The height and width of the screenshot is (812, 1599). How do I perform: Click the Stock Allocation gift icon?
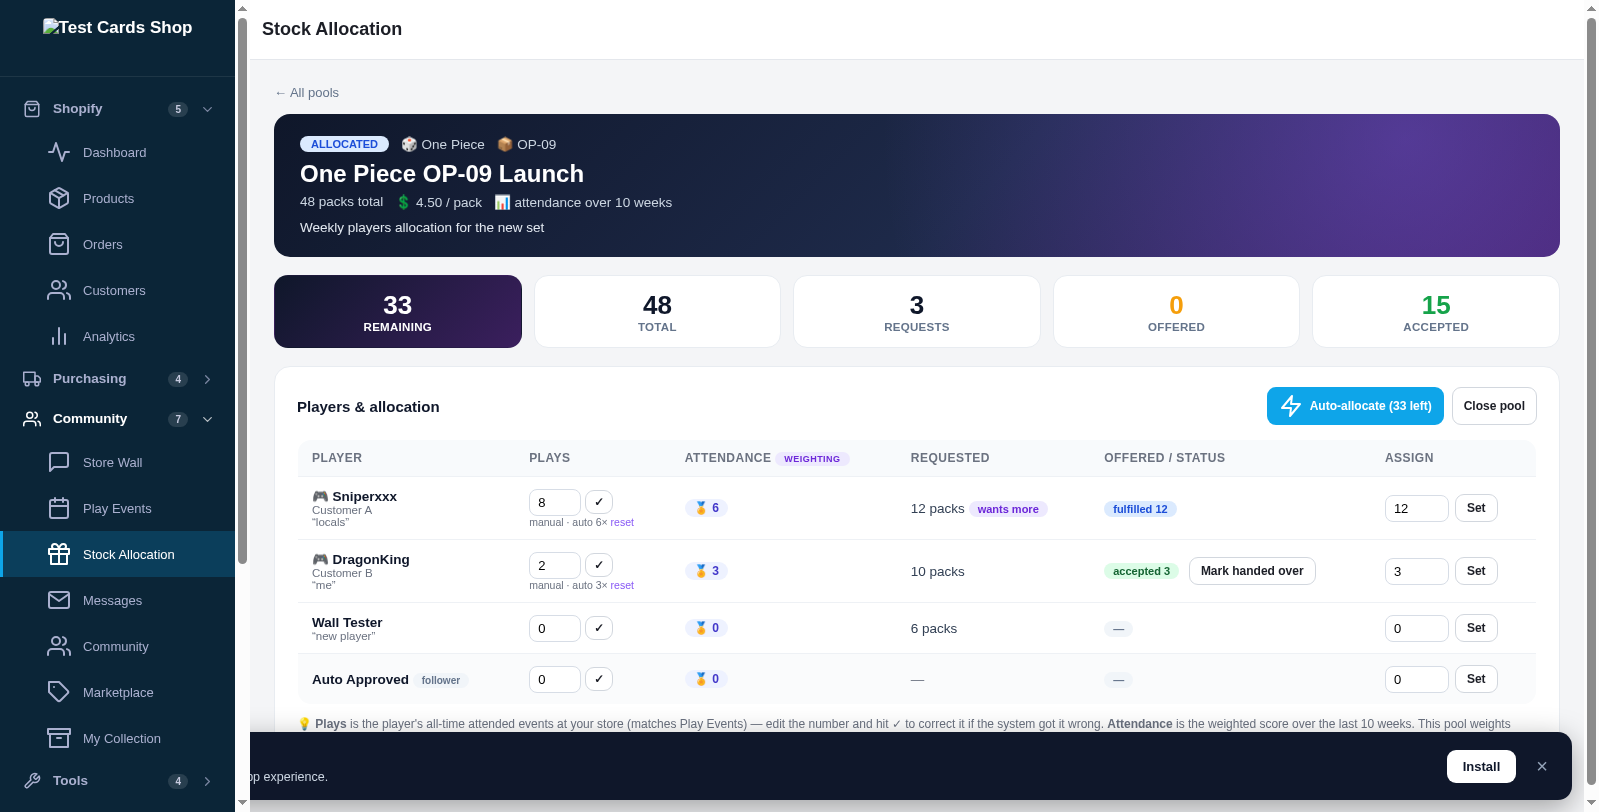59,554
